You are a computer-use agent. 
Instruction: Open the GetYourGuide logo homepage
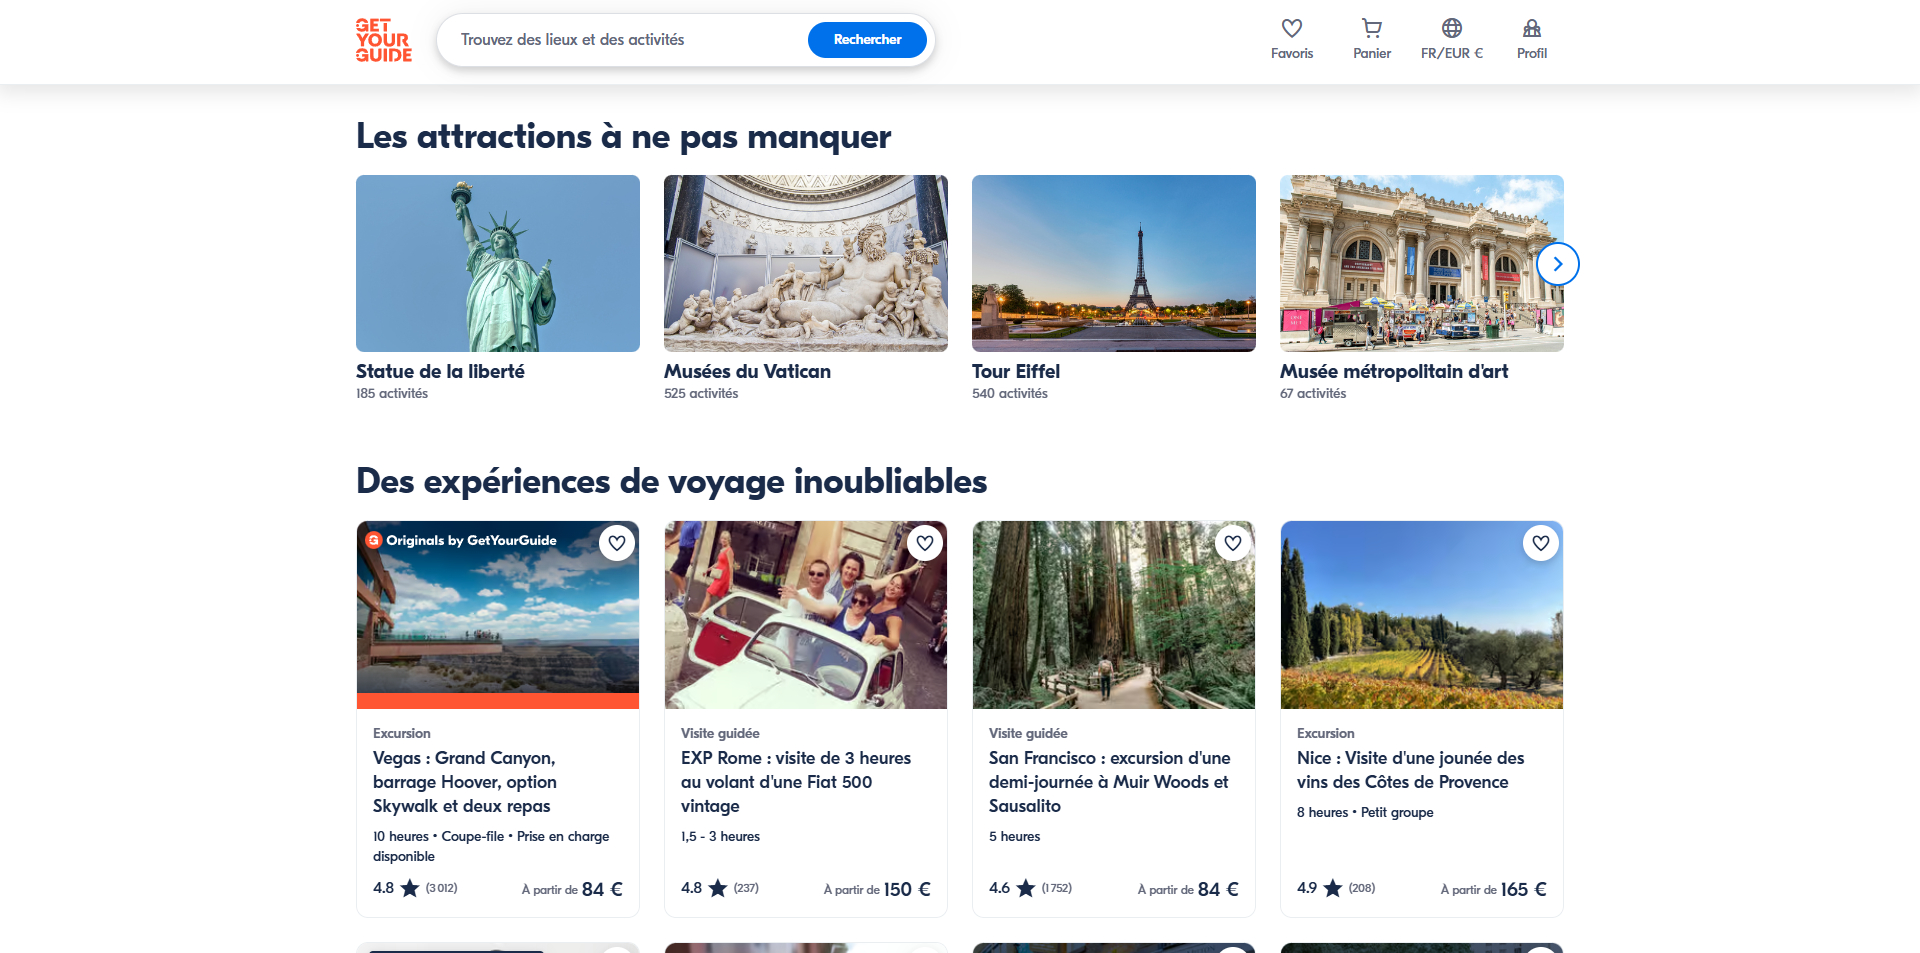pyautogui.click(x=384, y=40)
